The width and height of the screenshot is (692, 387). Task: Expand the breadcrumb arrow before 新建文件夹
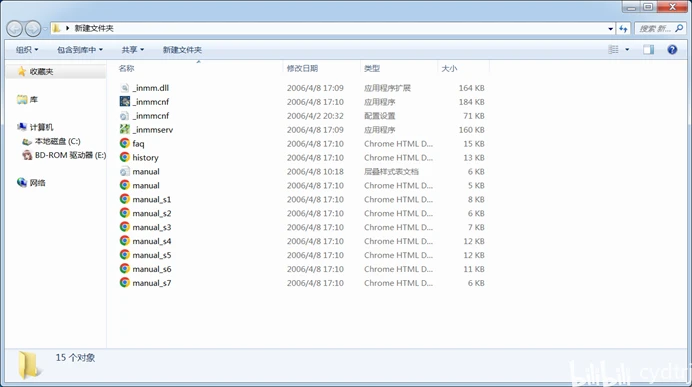tap(68, 28)
